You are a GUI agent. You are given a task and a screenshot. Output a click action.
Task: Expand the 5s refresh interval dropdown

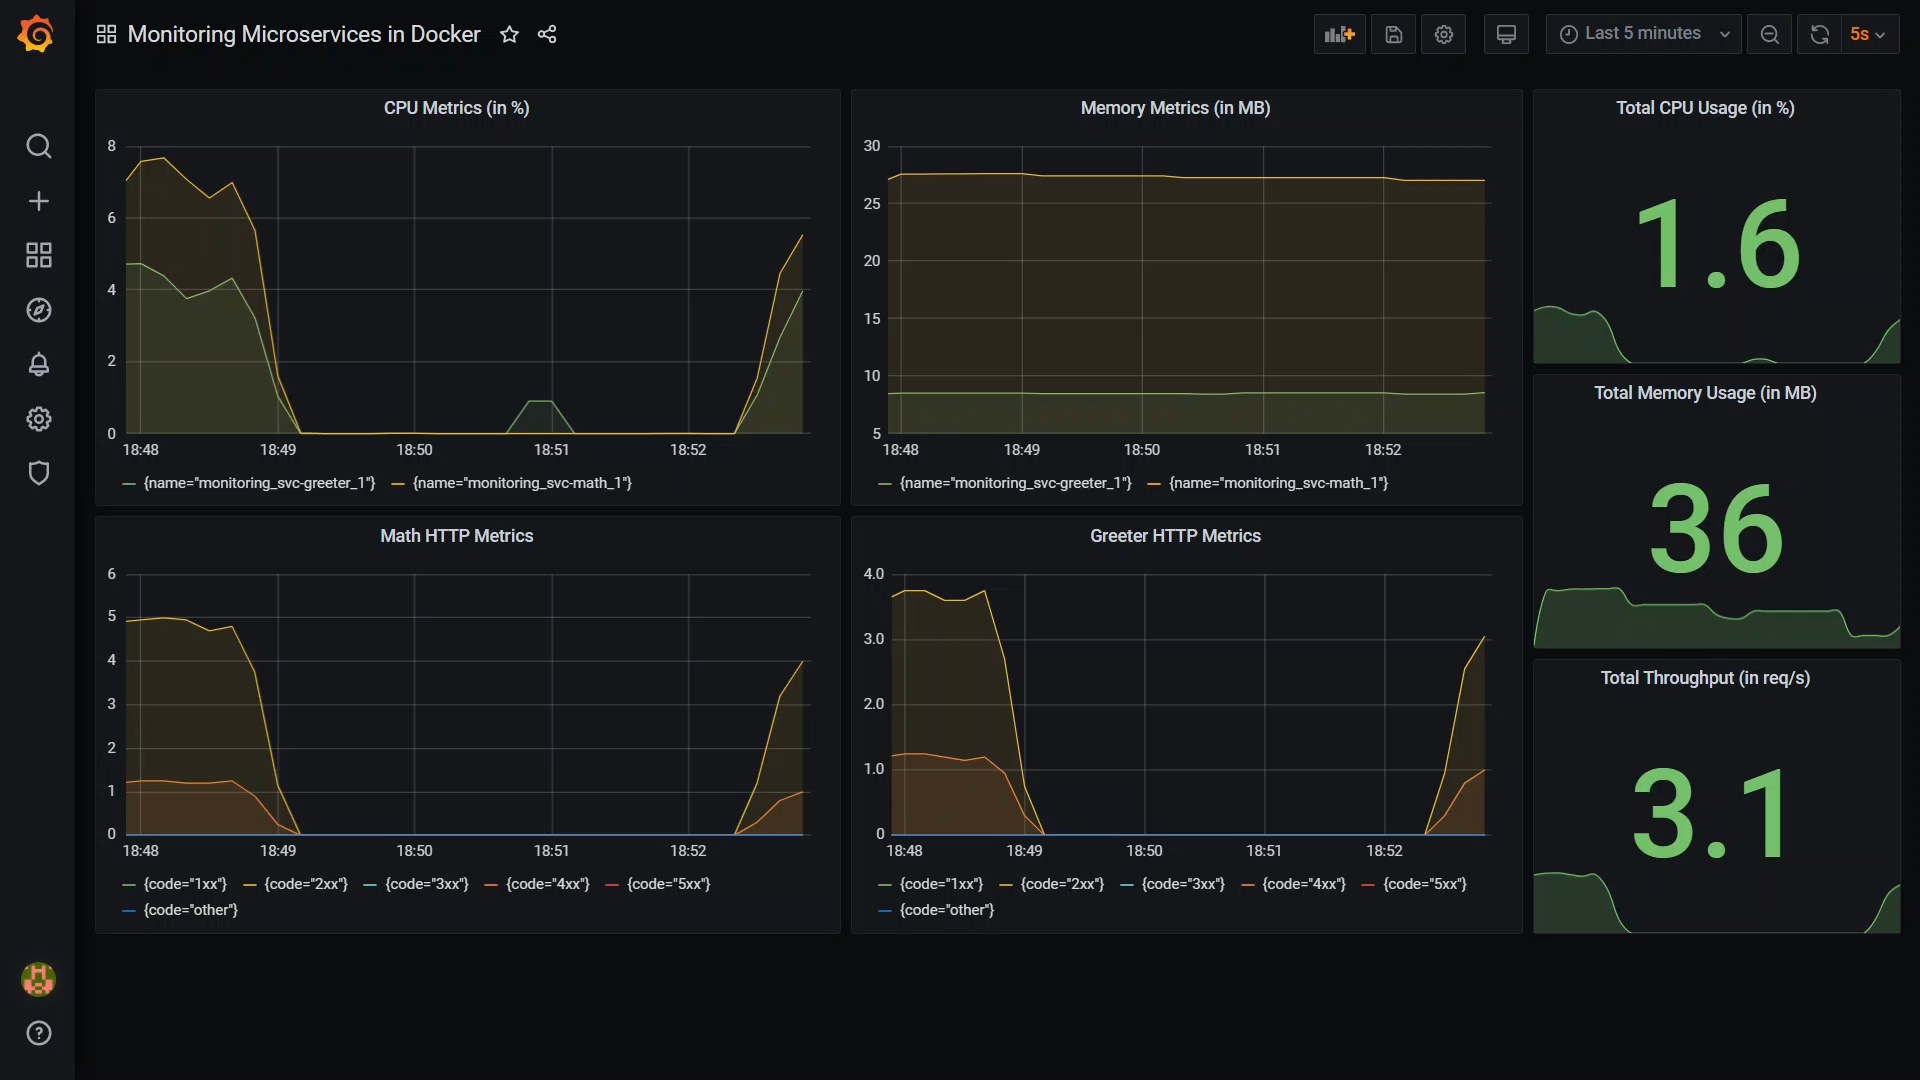click(x=1867, y=34)
